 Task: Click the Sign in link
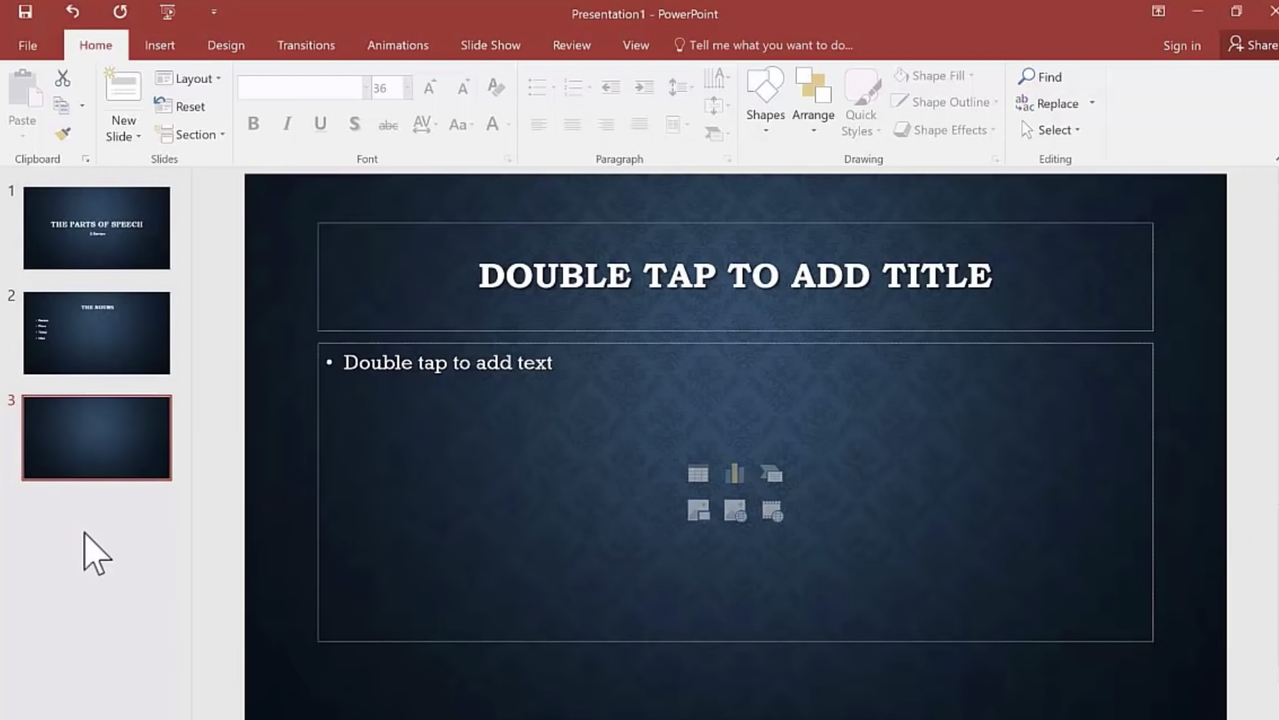pos(1181,45)
